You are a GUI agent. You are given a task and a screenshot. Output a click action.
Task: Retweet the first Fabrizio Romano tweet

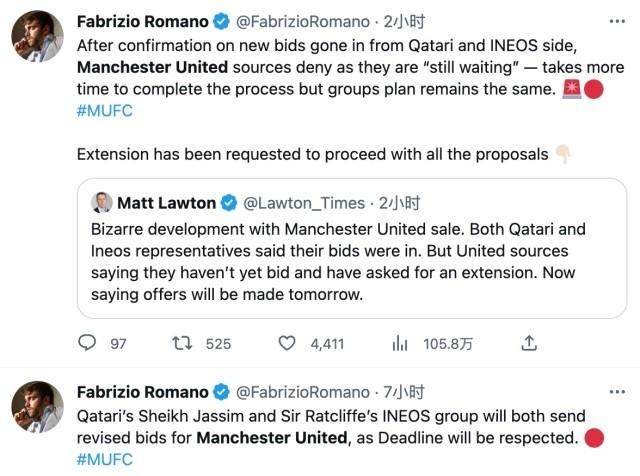pyautogui.click(x=183, y=343)
